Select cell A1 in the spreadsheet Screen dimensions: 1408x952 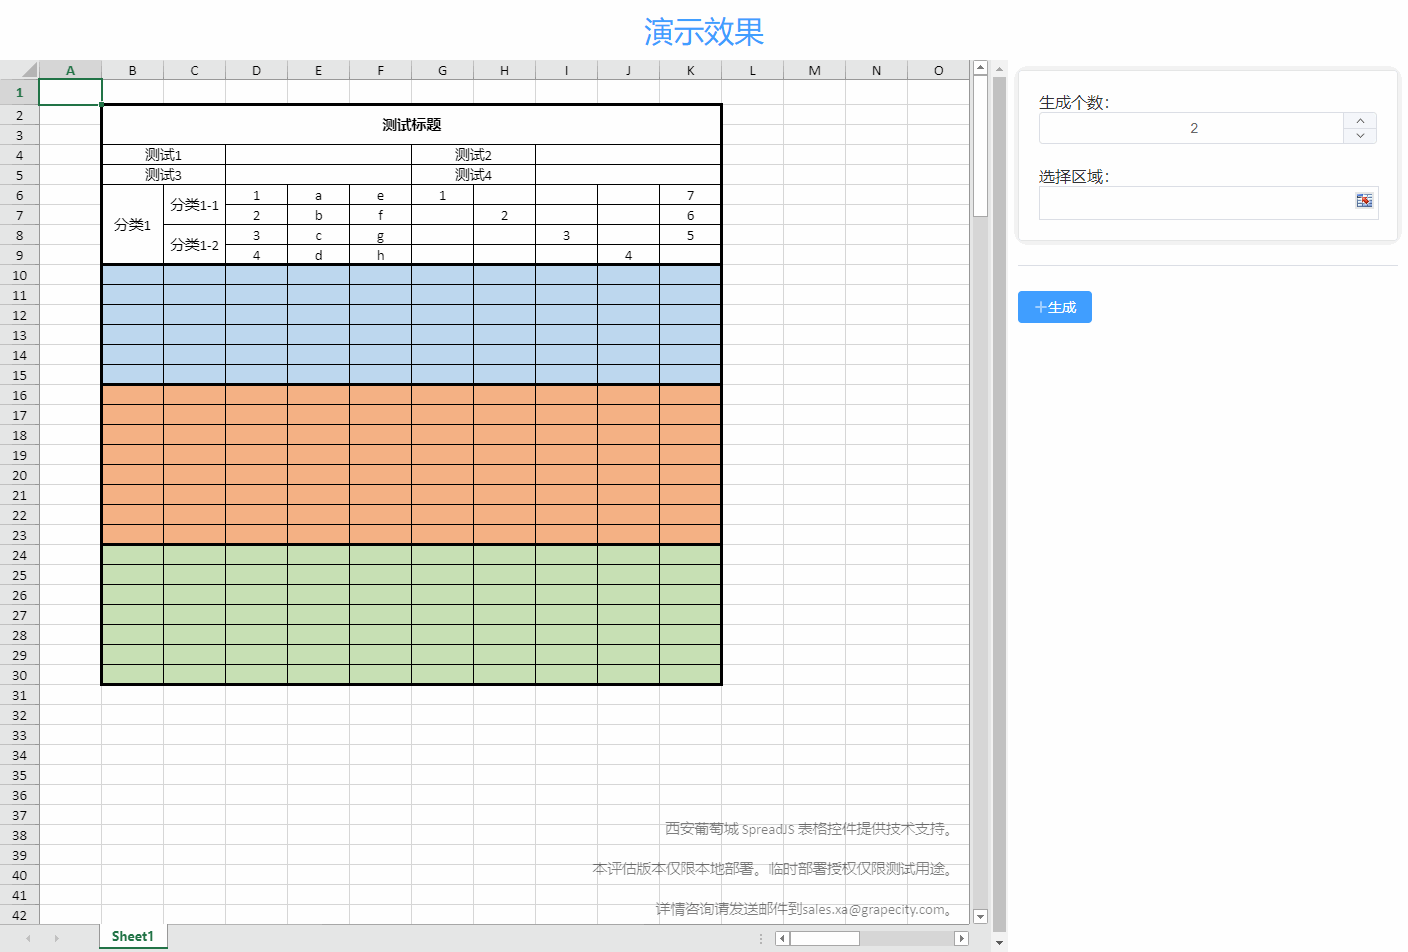coord(70,91)
